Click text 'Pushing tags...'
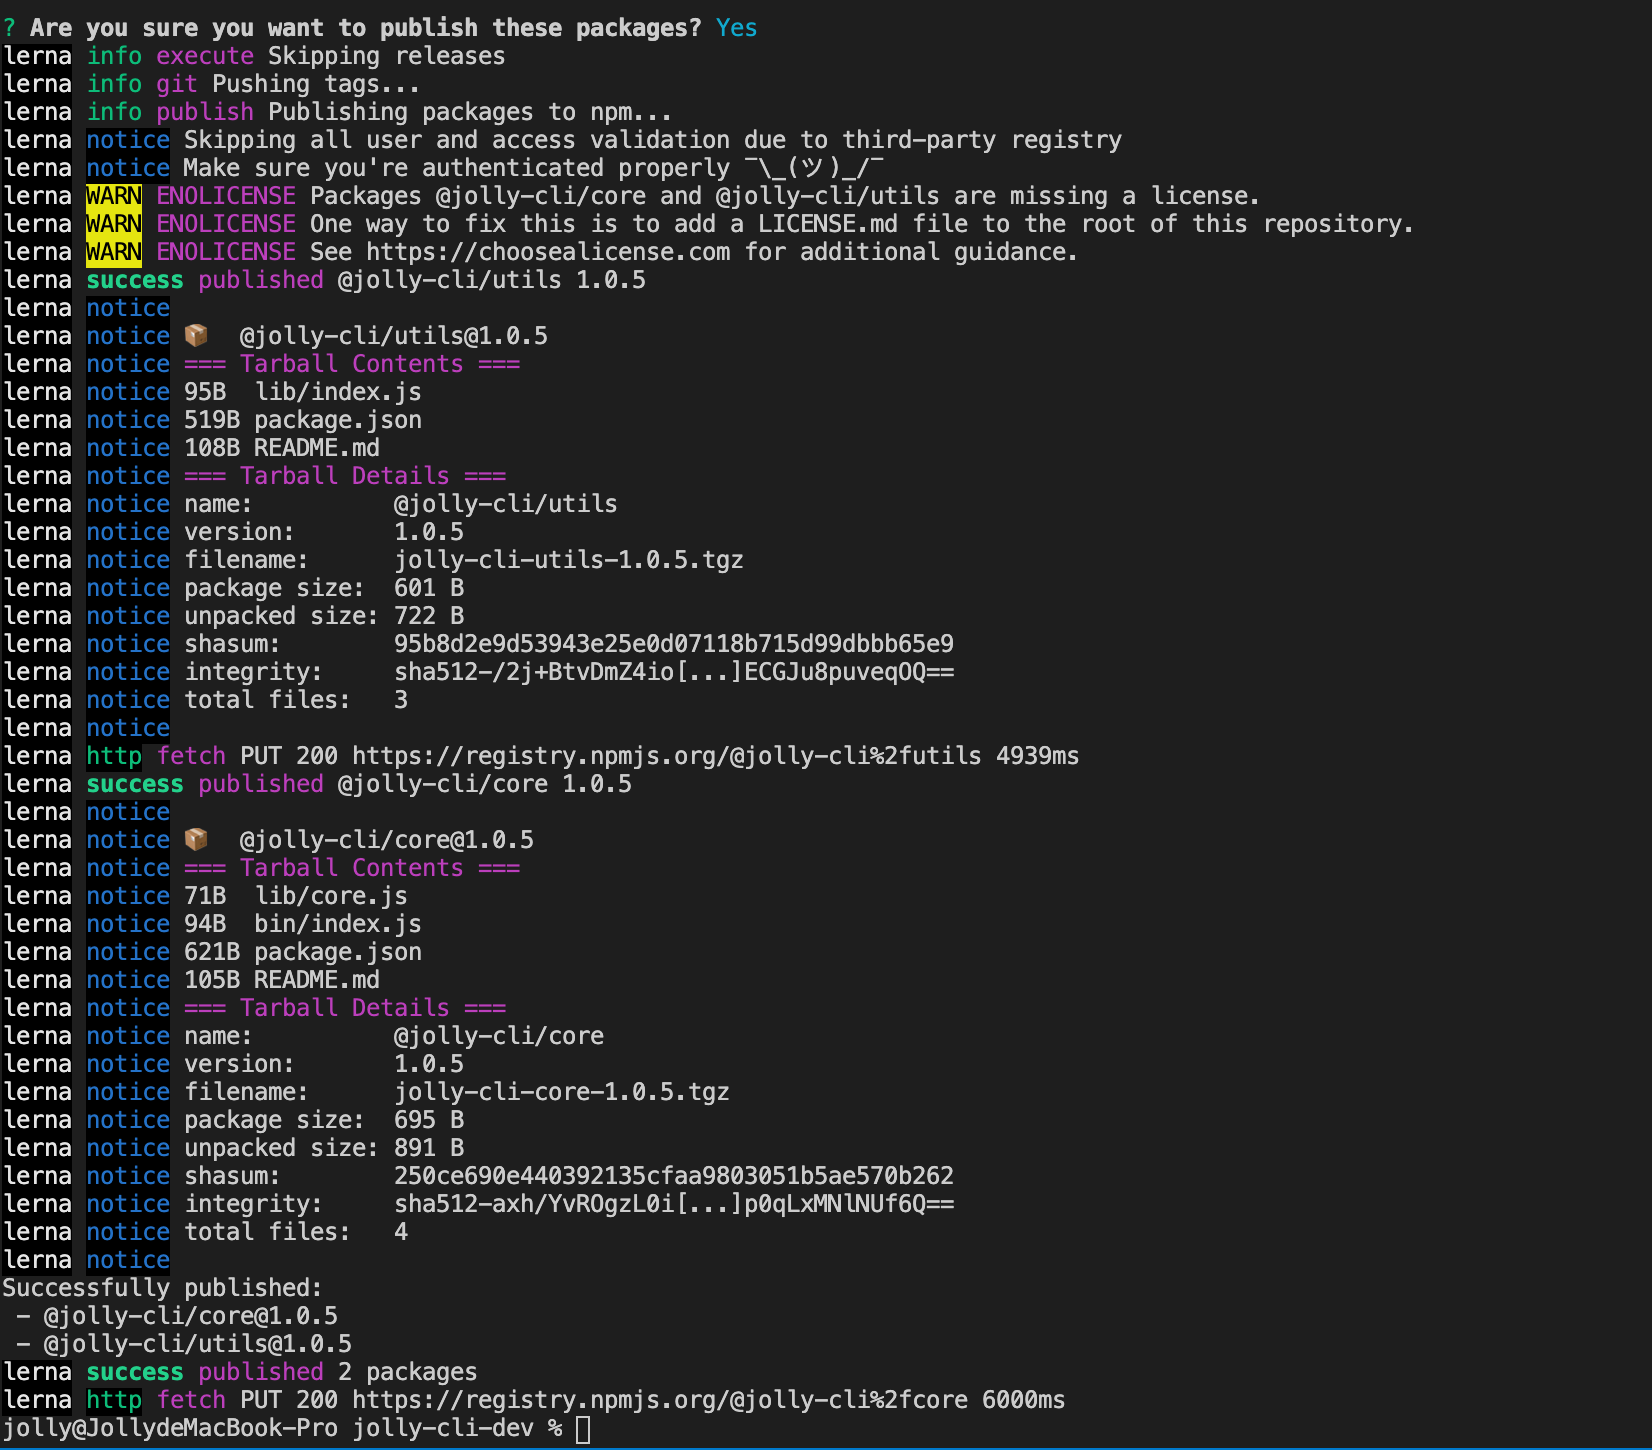The width and height of the screenshot is (1652, 1450). pos(316,84)
